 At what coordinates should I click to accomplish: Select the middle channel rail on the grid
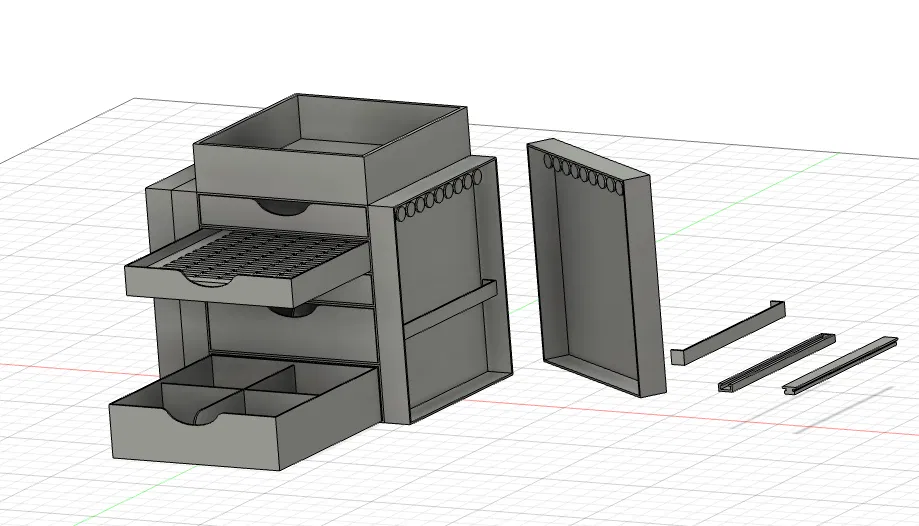click(777, 362)
